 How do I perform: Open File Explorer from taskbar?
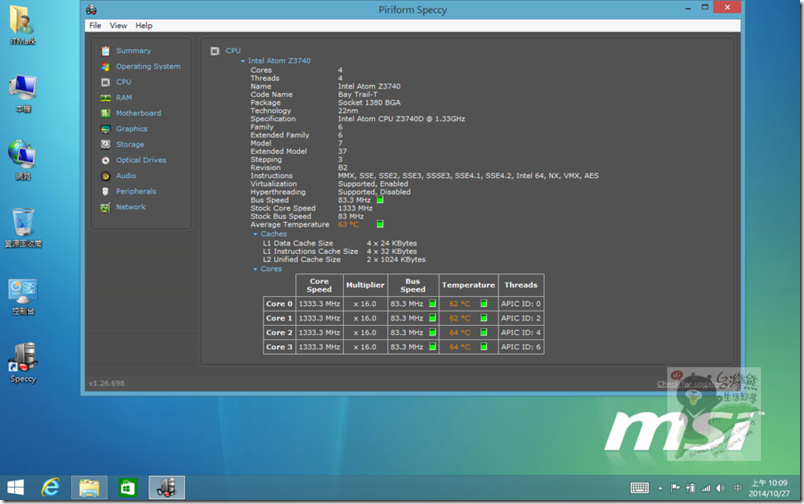pos(89,487)
